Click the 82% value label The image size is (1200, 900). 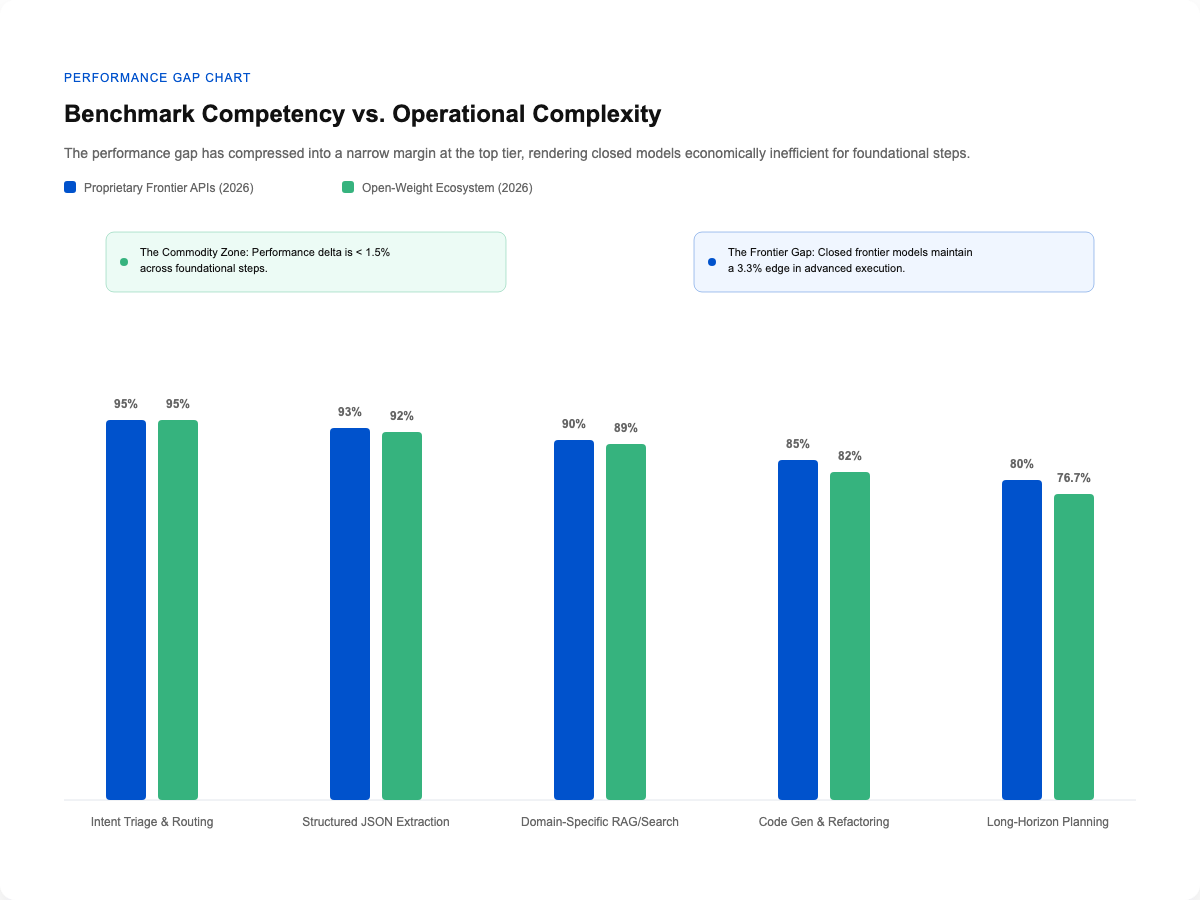850,456
